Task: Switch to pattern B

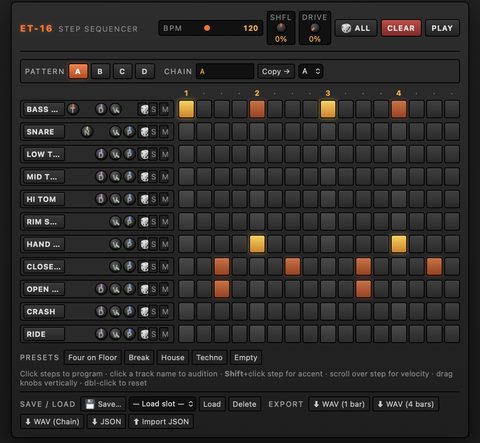Action: point(100,71)
